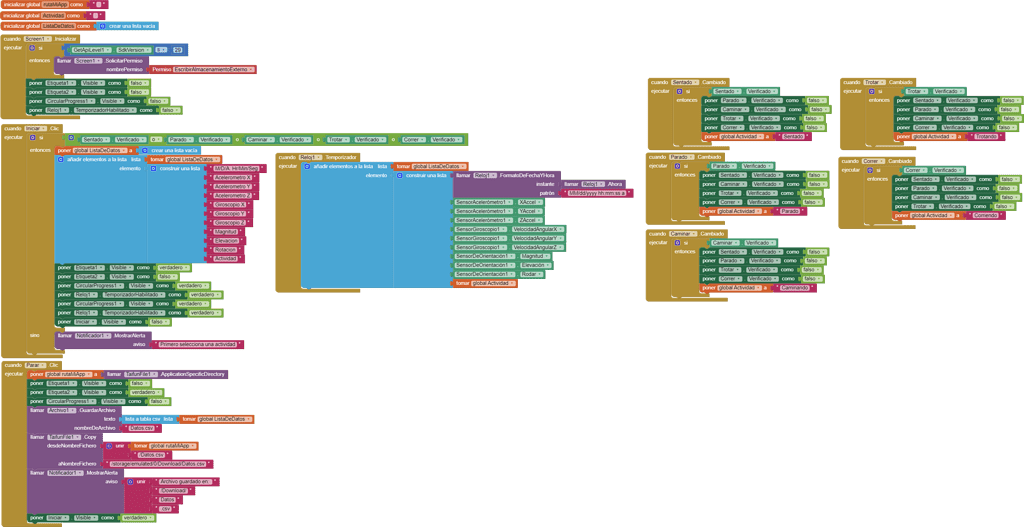
Task: Click gear on top 'crear una lista vacía' block
Action: pyautogui.click(x=102, y=26)
